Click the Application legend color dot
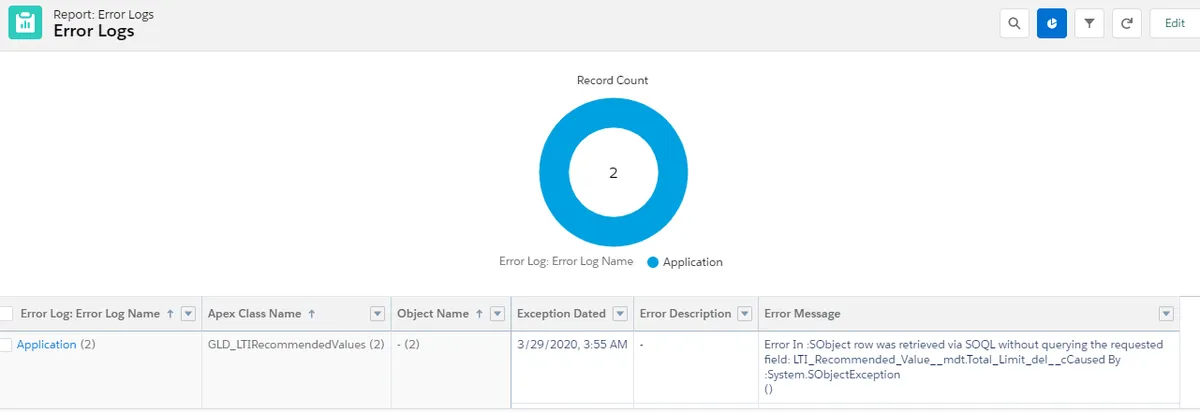The image size is (1200, 412). [653, 262]
